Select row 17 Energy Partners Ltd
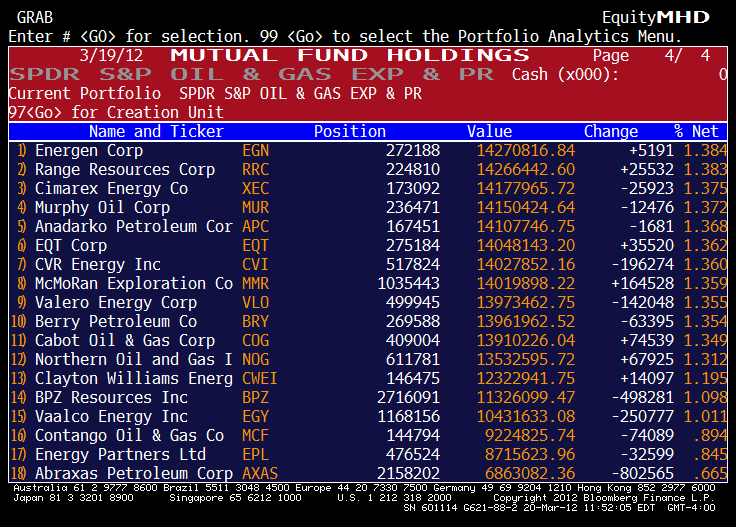Screen dimensions: 736x527 (x=368, y=455)
